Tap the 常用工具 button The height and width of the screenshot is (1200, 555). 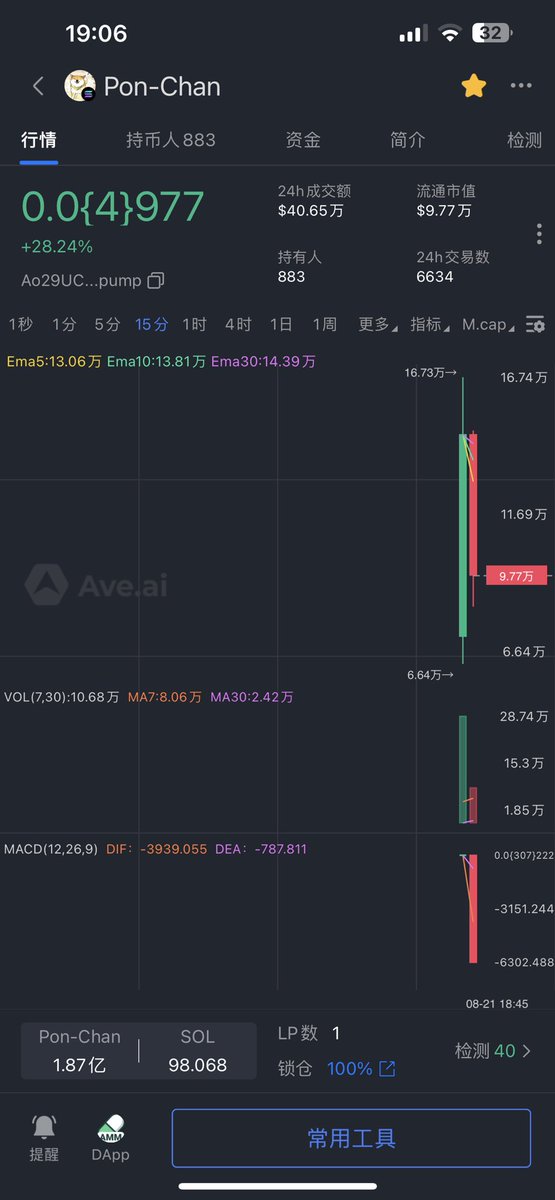click(351, 1138)
